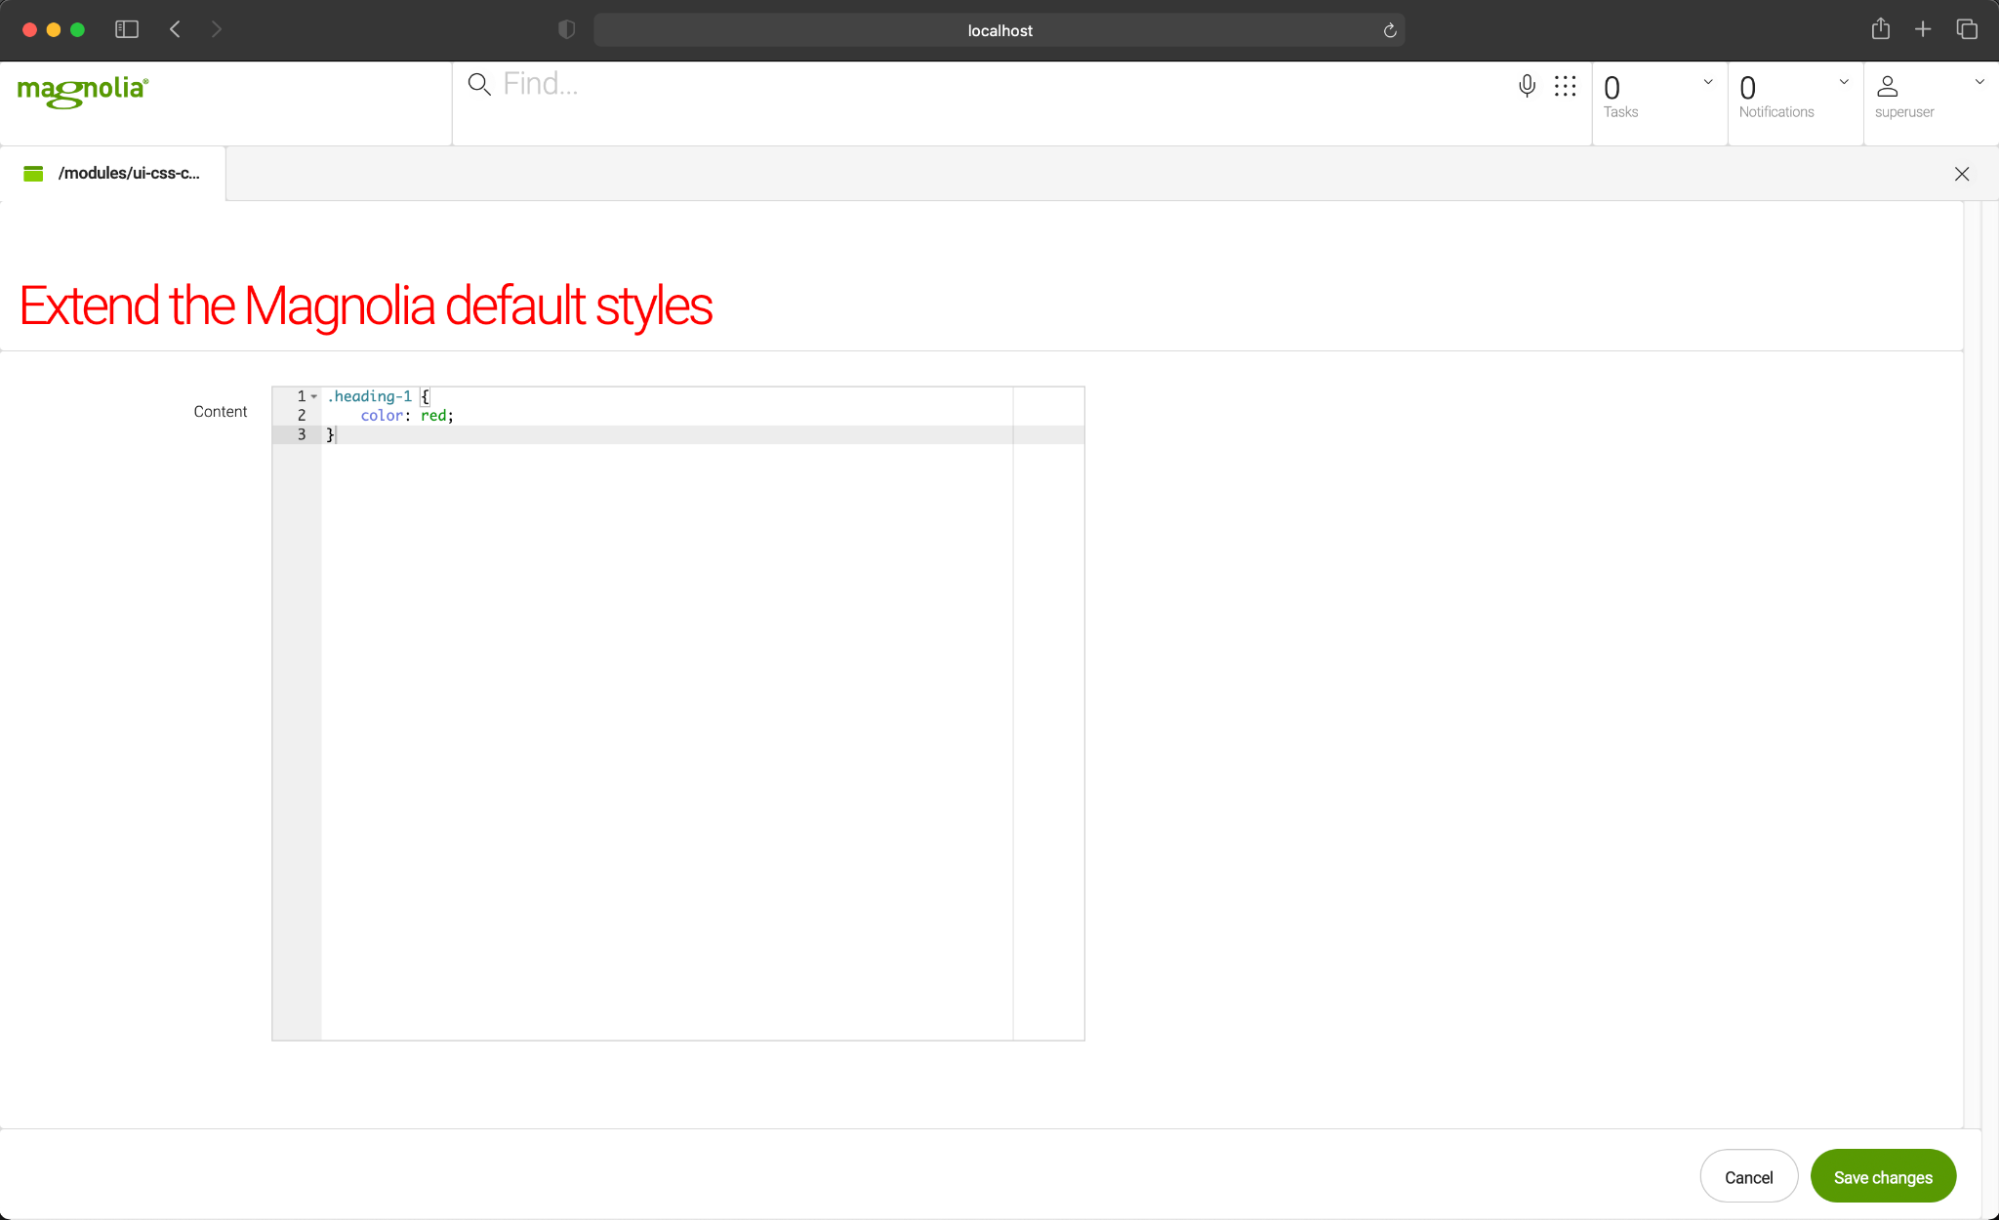Screen dimensions: 1999x1221
Task: Click the superuser profile icon
Action: 1889,86
